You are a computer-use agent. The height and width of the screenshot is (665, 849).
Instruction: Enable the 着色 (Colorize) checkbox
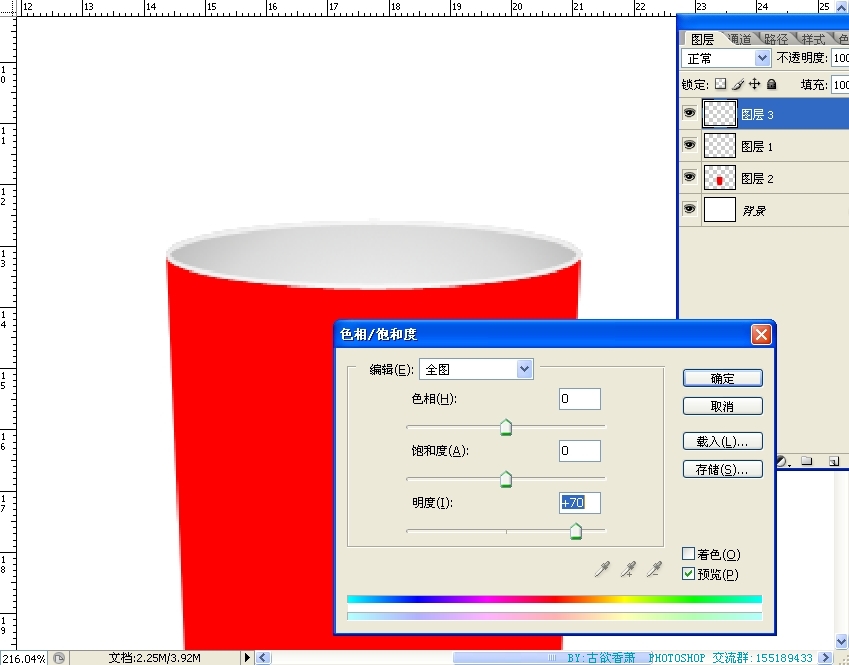(688, 554)
